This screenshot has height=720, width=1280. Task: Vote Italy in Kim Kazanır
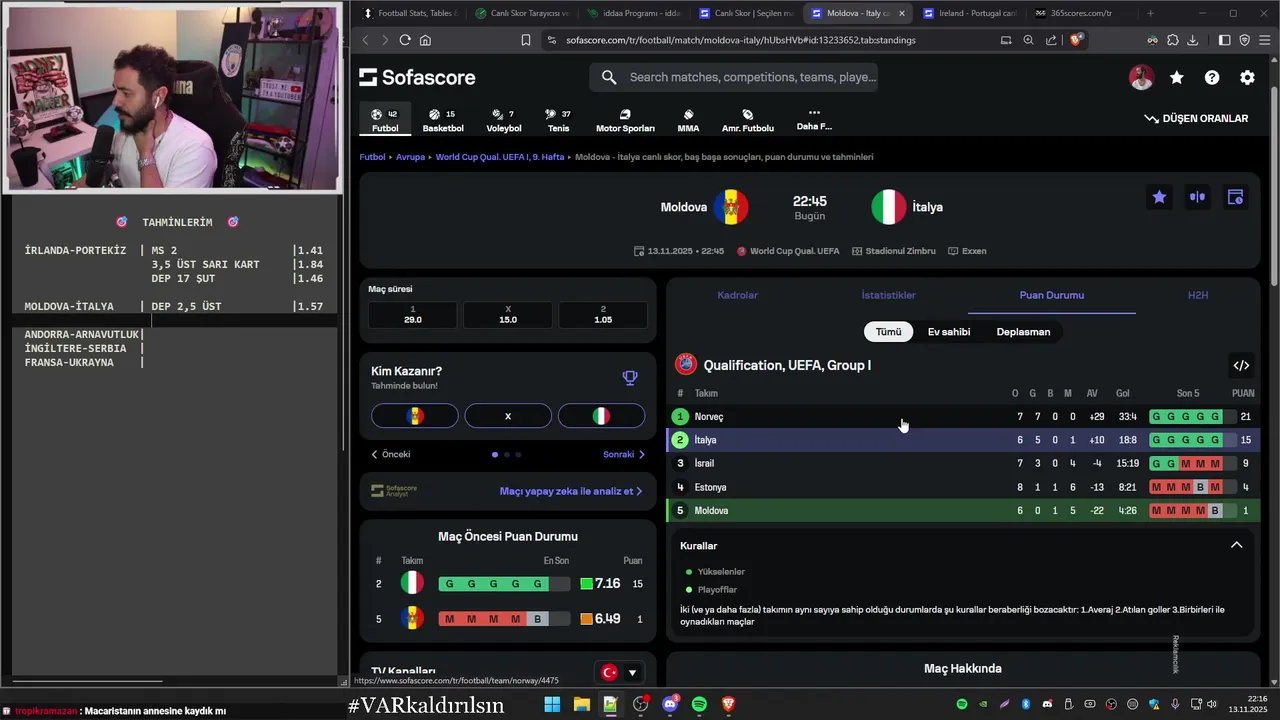(x=601, y=416)
